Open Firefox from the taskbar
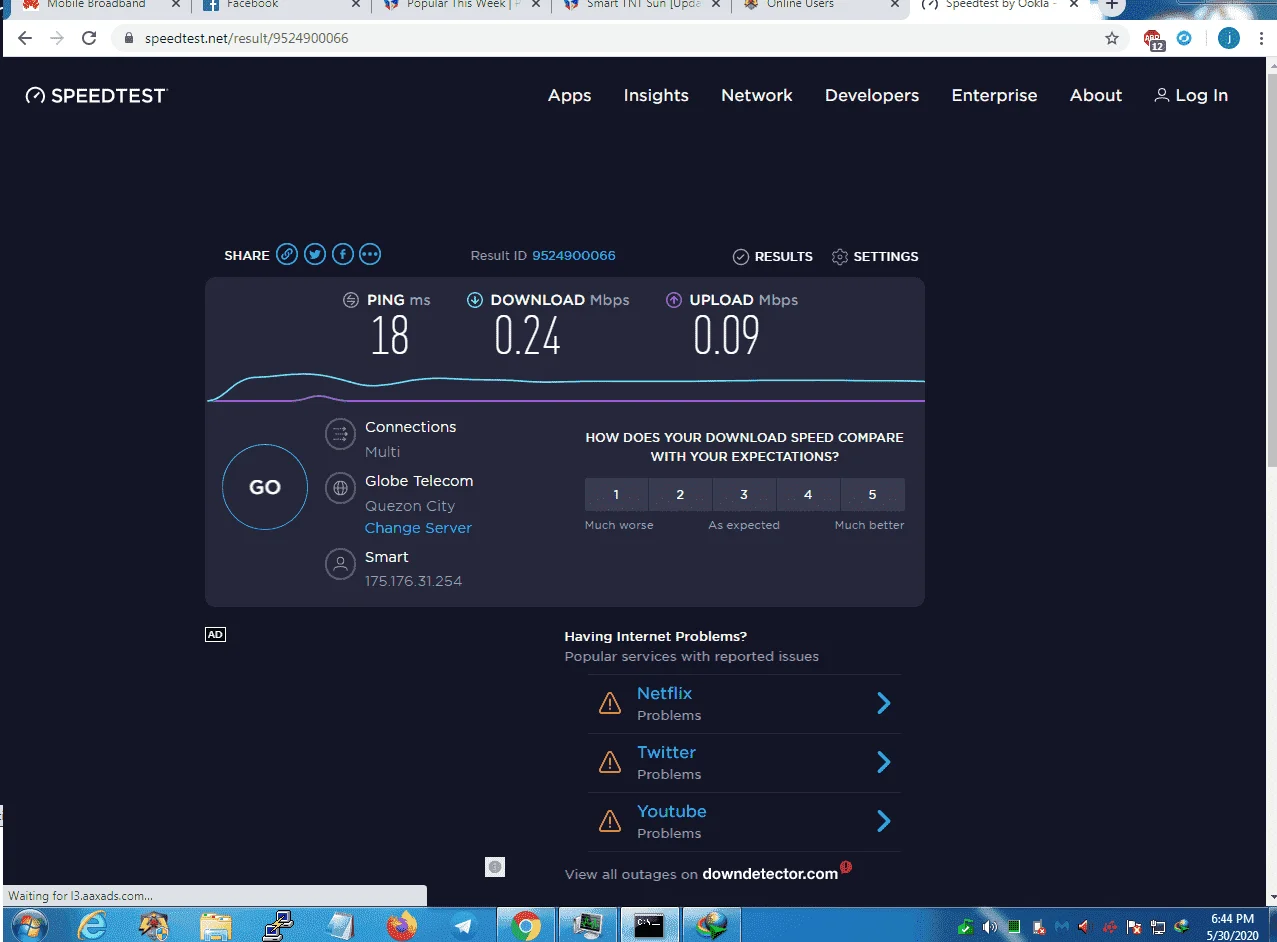Screen dimensions: 1277x942 (x=401, y=926)
